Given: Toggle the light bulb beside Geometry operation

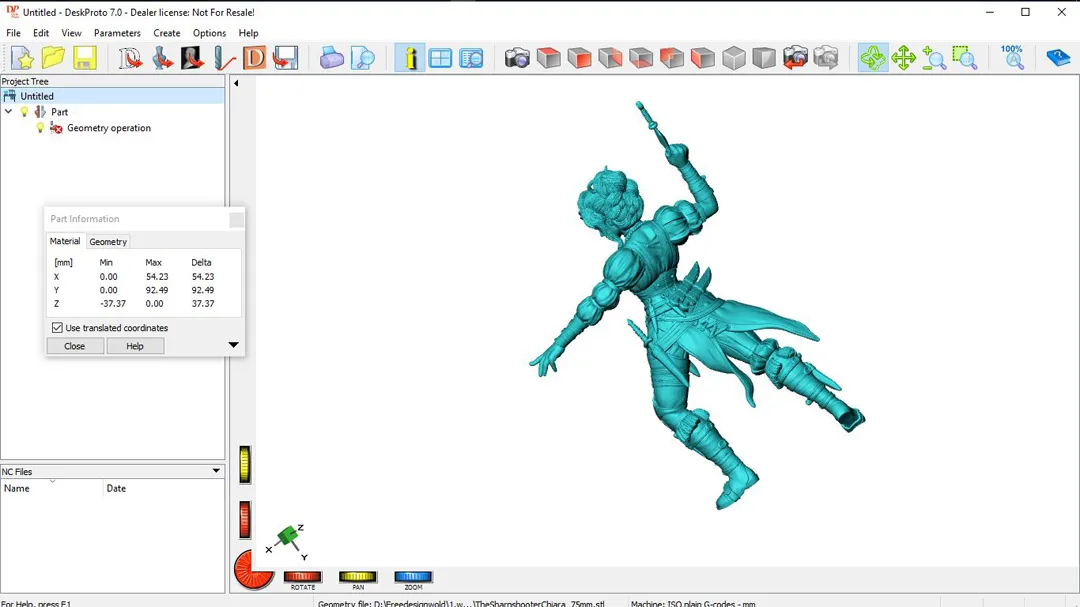Looking at the screenshot, I should [x=40, y=128].
